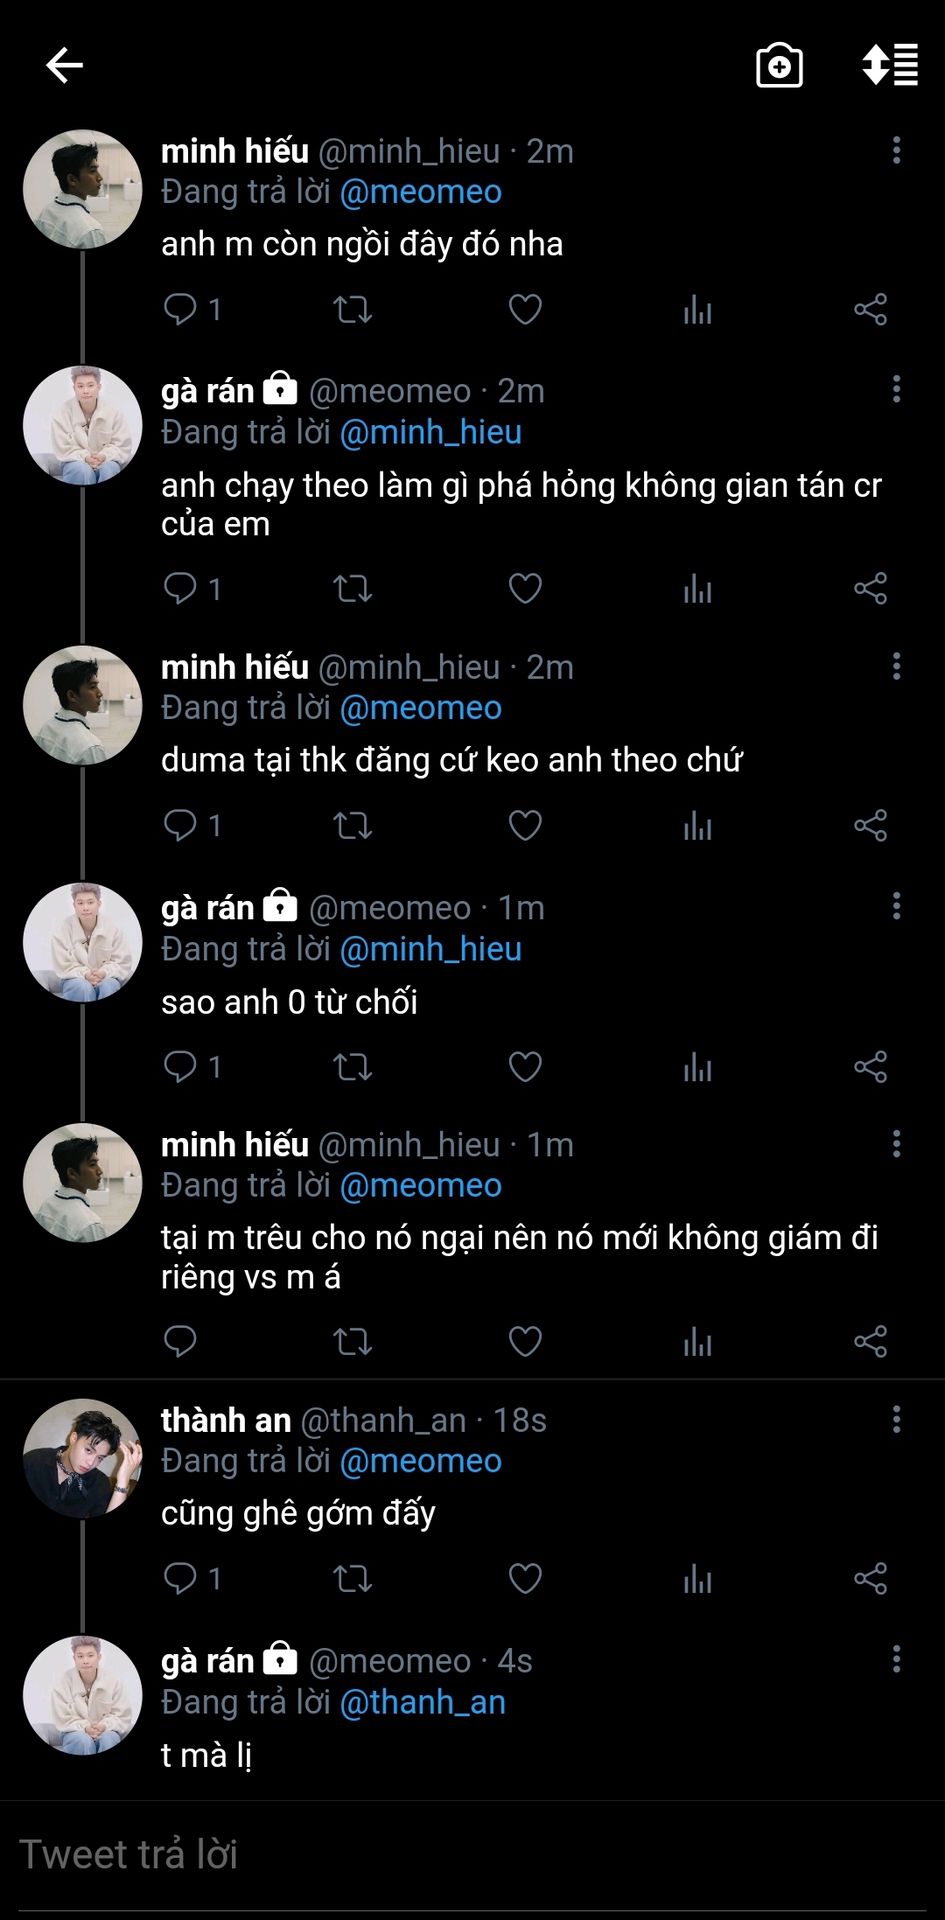Reply to the "duma tại thk đăng" tweet
945x1920 pixels.
[181, 826]
